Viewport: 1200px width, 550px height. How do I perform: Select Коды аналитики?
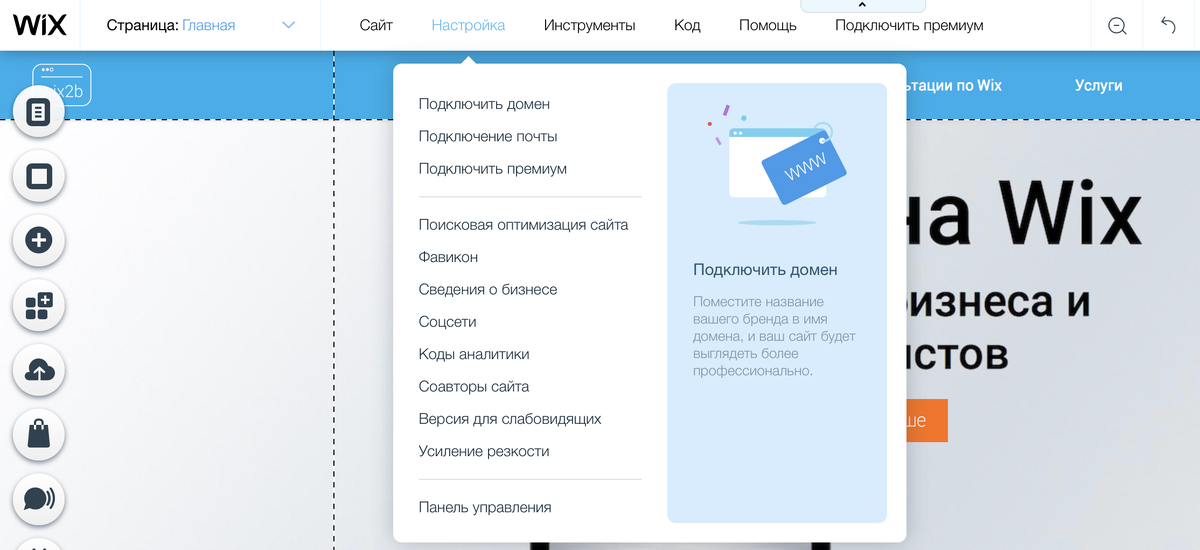click(474, 354)
